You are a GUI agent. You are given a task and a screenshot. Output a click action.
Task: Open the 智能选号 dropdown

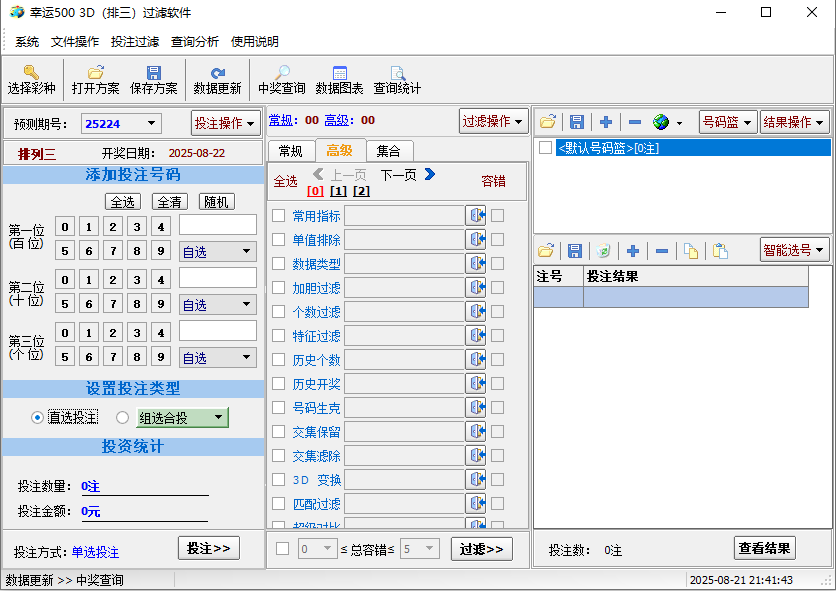pyautogui.click(x=795, y=250)
